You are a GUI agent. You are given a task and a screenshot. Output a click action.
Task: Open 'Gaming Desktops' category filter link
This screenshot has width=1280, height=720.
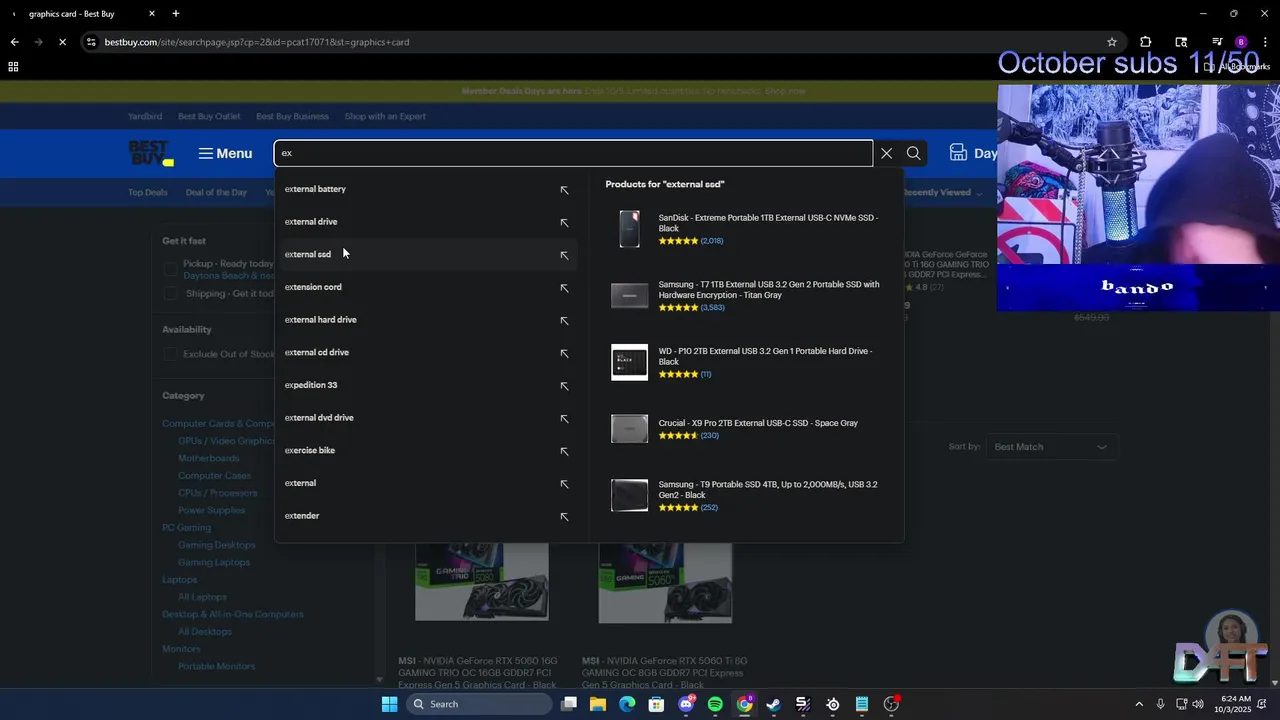coord(217,545)
